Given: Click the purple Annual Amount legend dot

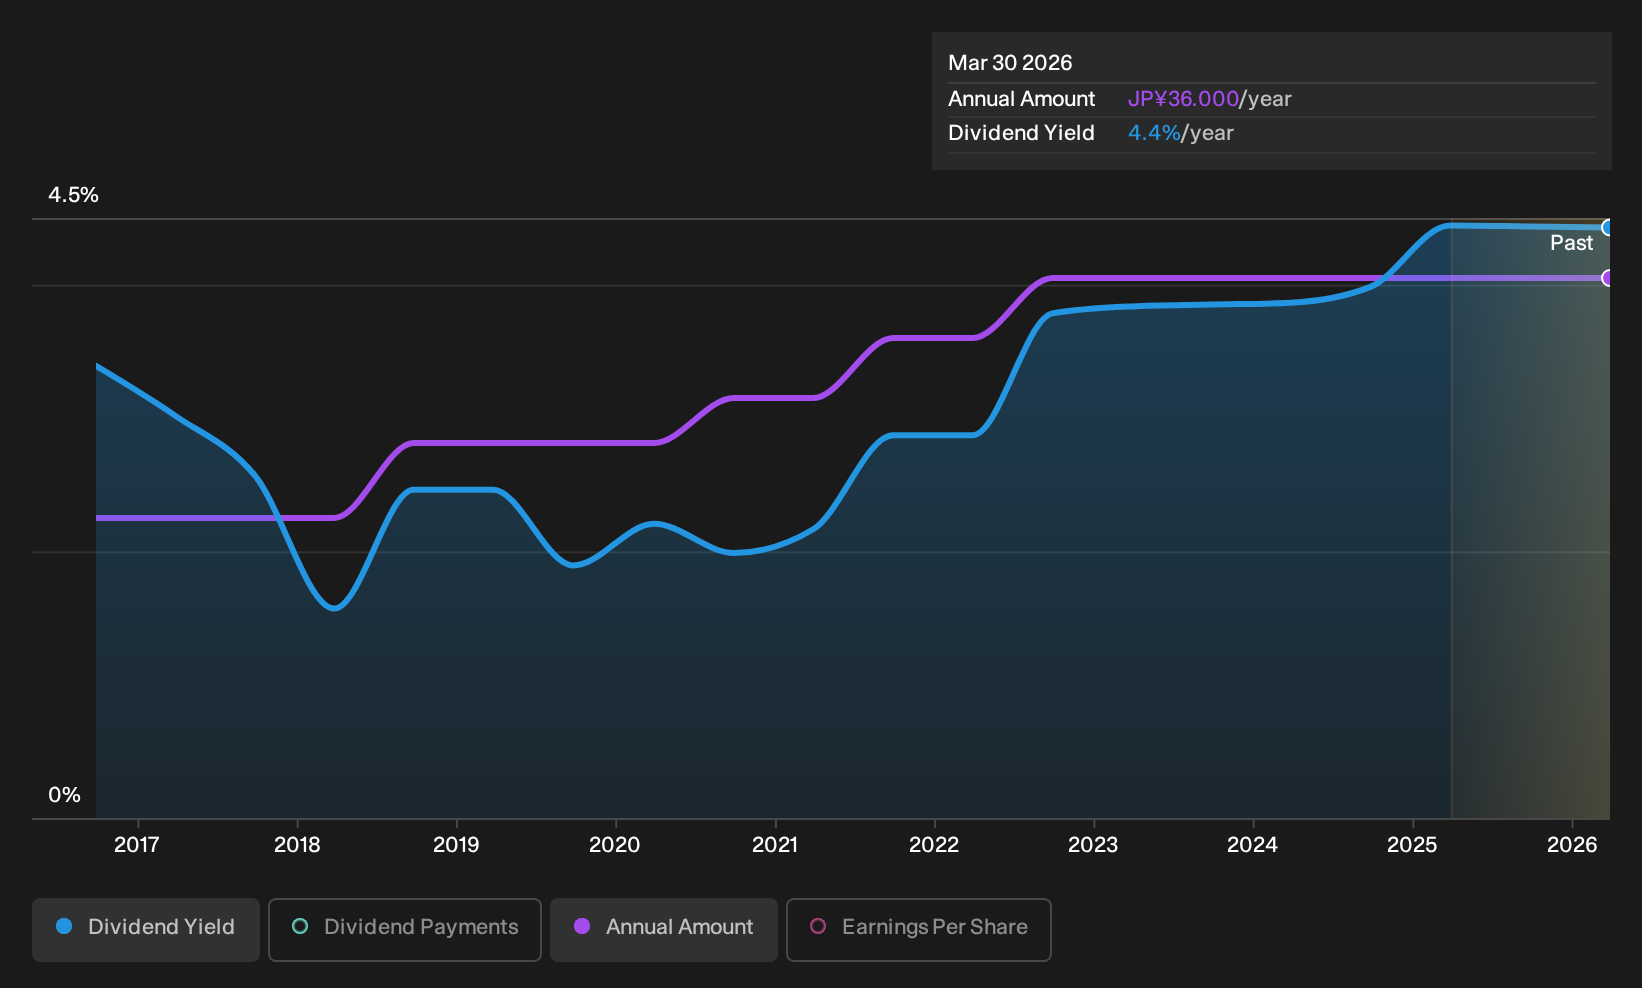Looking at the screenshot, I should pyautogui.click(x=582, y=927).
